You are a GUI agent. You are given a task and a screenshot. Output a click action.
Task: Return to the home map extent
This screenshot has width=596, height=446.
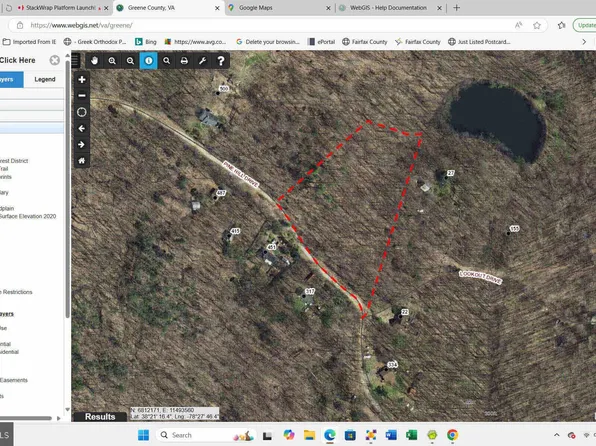pyautogui.click(x=82, y=160)
